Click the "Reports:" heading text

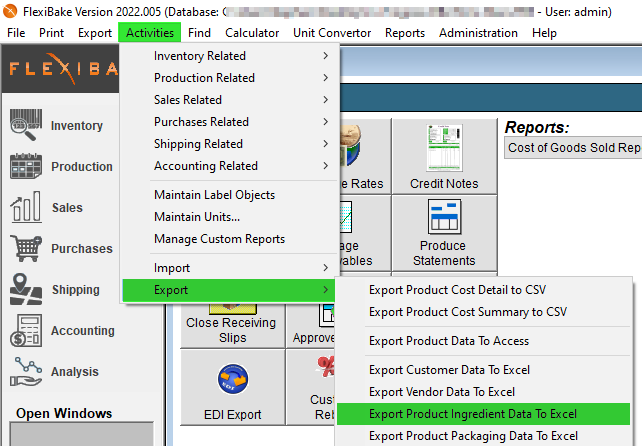point(537,128)
